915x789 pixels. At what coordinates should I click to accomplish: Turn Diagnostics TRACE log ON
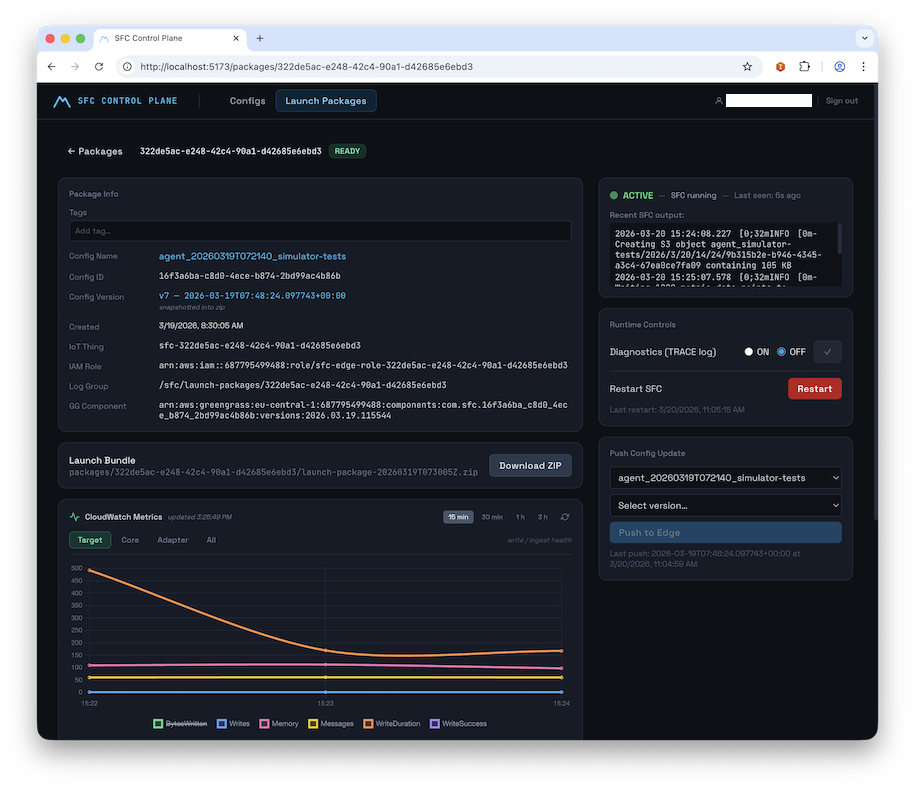pos(748,352)
